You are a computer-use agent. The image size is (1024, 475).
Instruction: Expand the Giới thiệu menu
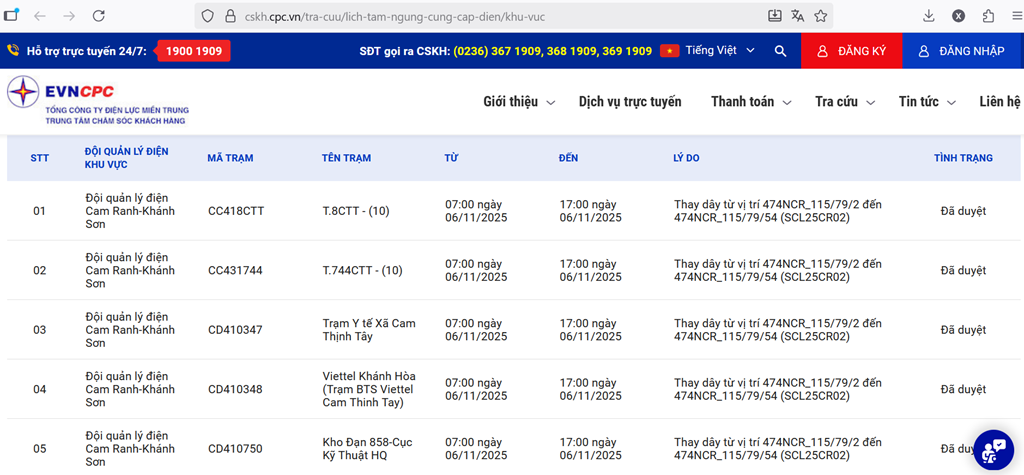(518, 102)
